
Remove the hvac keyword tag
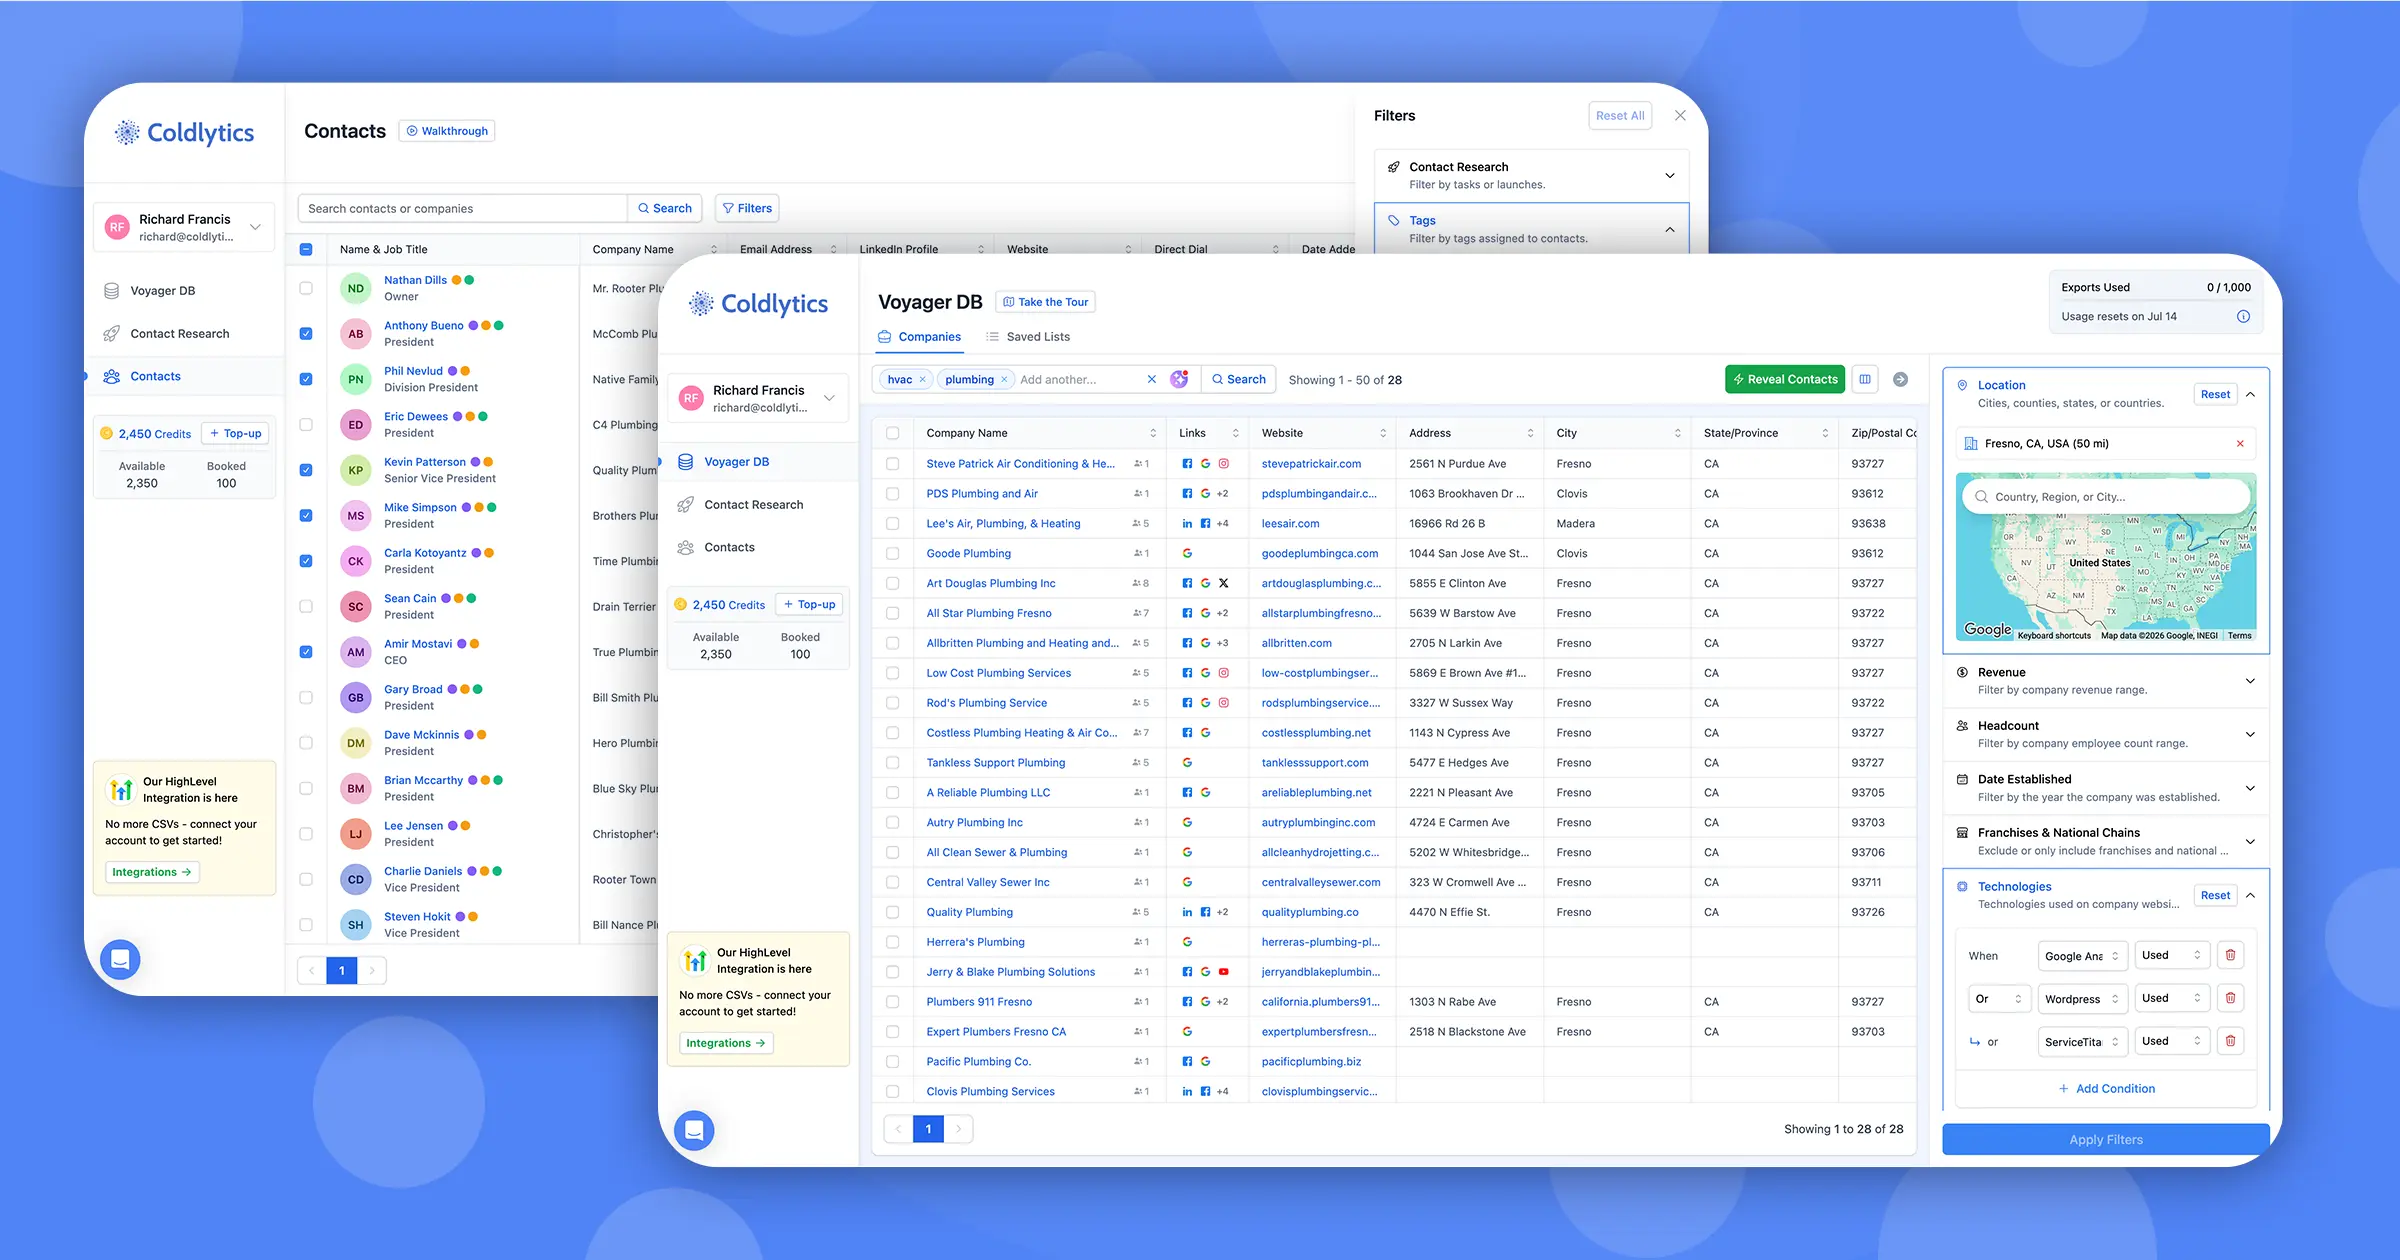[922, 380]
